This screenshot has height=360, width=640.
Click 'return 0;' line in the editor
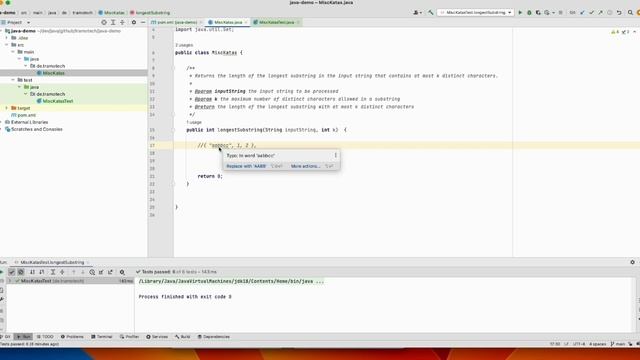pos(210,176)
